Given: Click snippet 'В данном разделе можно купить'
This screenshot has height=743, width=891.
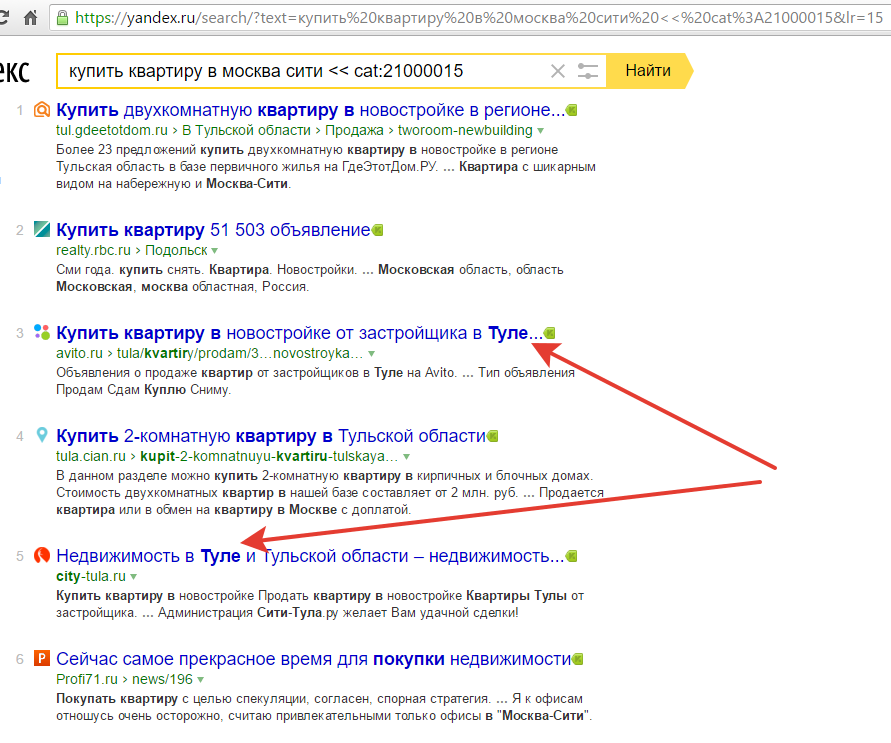Looking at the screenshot, I should click(x=157, y=476).
